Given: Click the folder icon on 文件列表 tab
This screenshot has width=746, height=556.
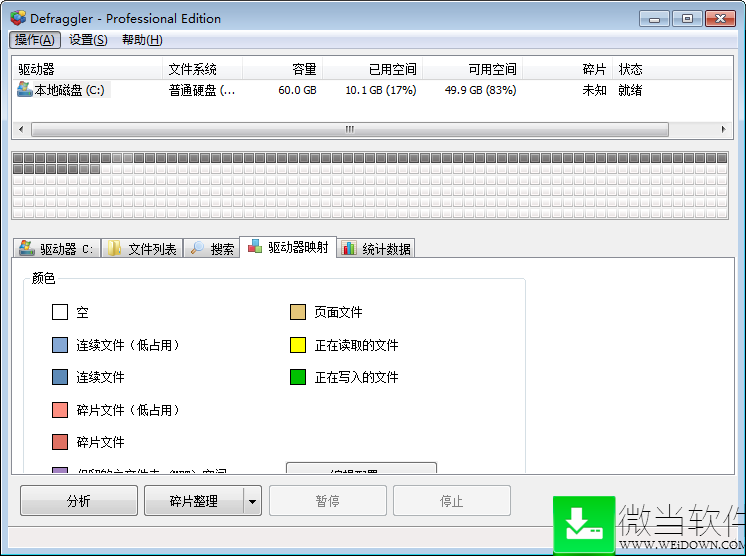Looking at the screenshot, I should [x=114, y=248].
